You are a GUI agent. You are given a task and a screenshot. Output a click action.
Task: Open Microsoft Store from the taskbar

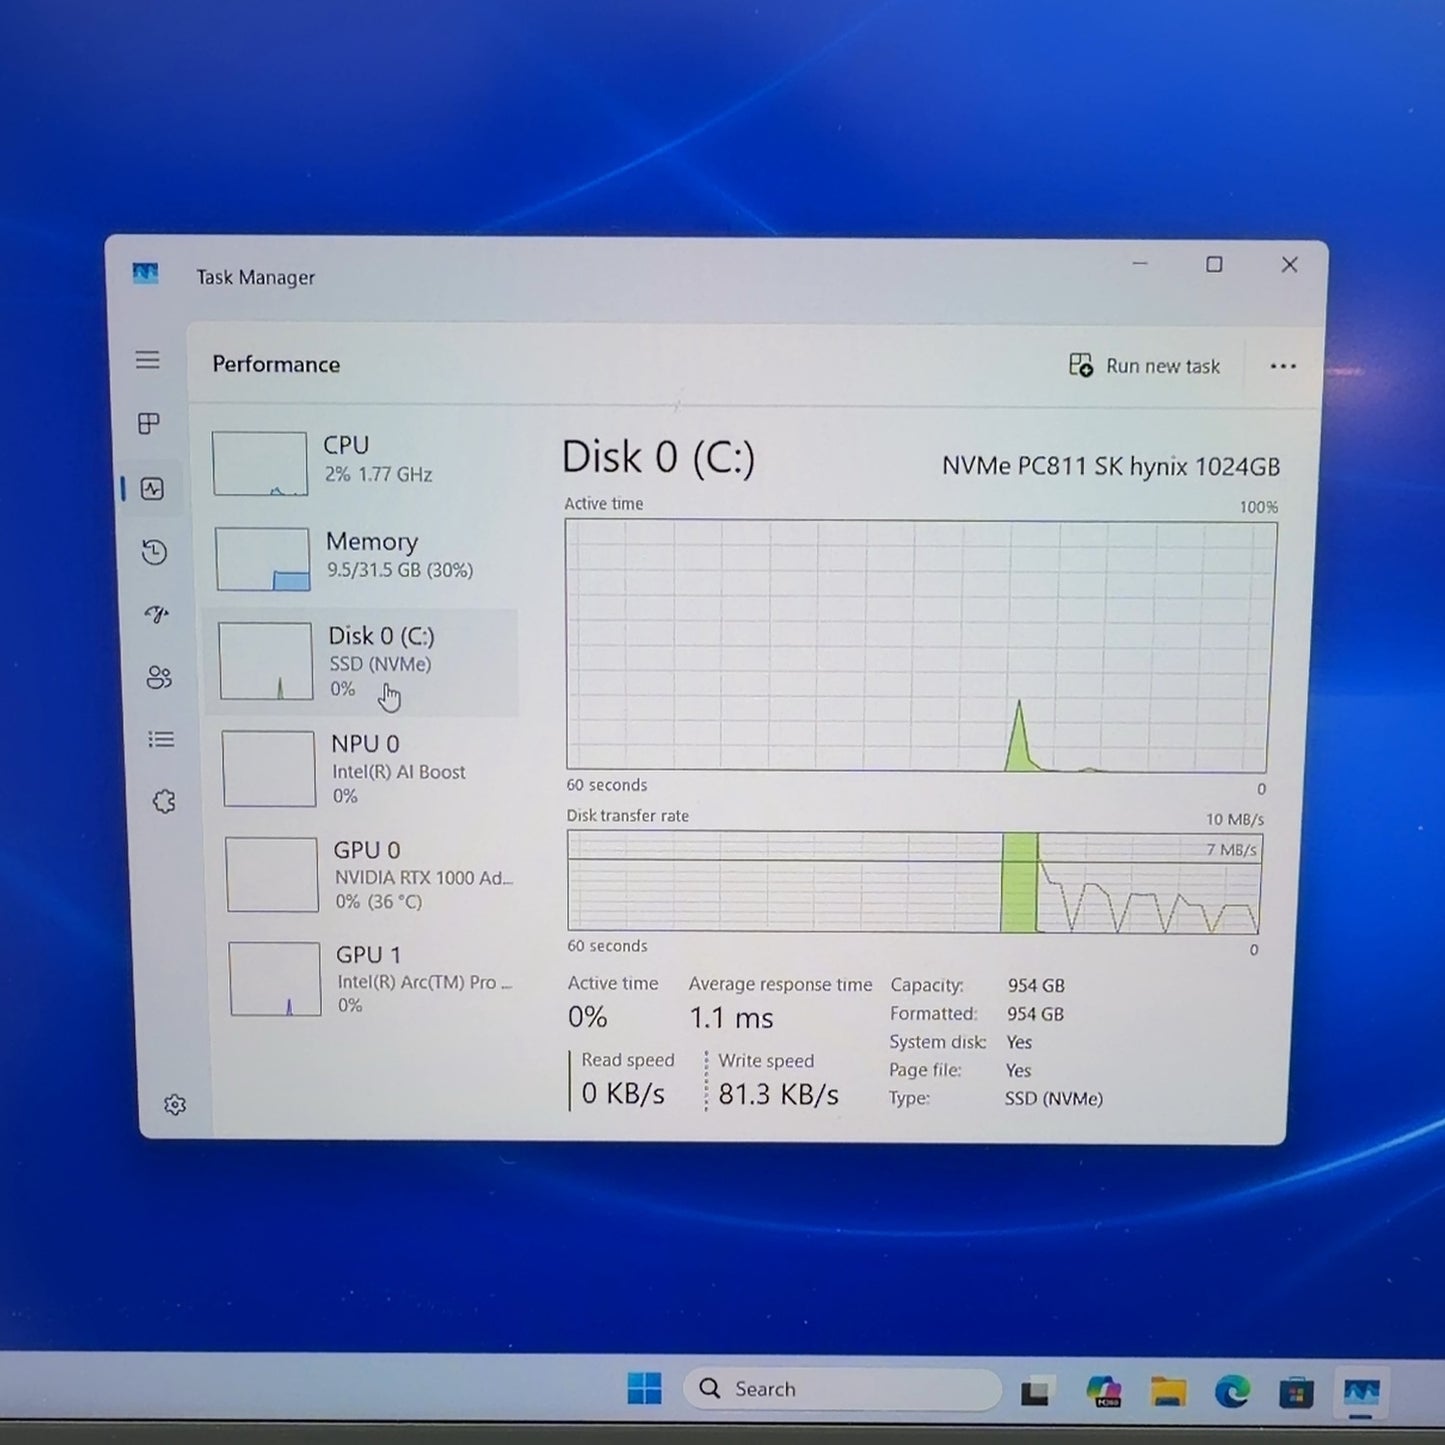click(x=1296, y=1392)
